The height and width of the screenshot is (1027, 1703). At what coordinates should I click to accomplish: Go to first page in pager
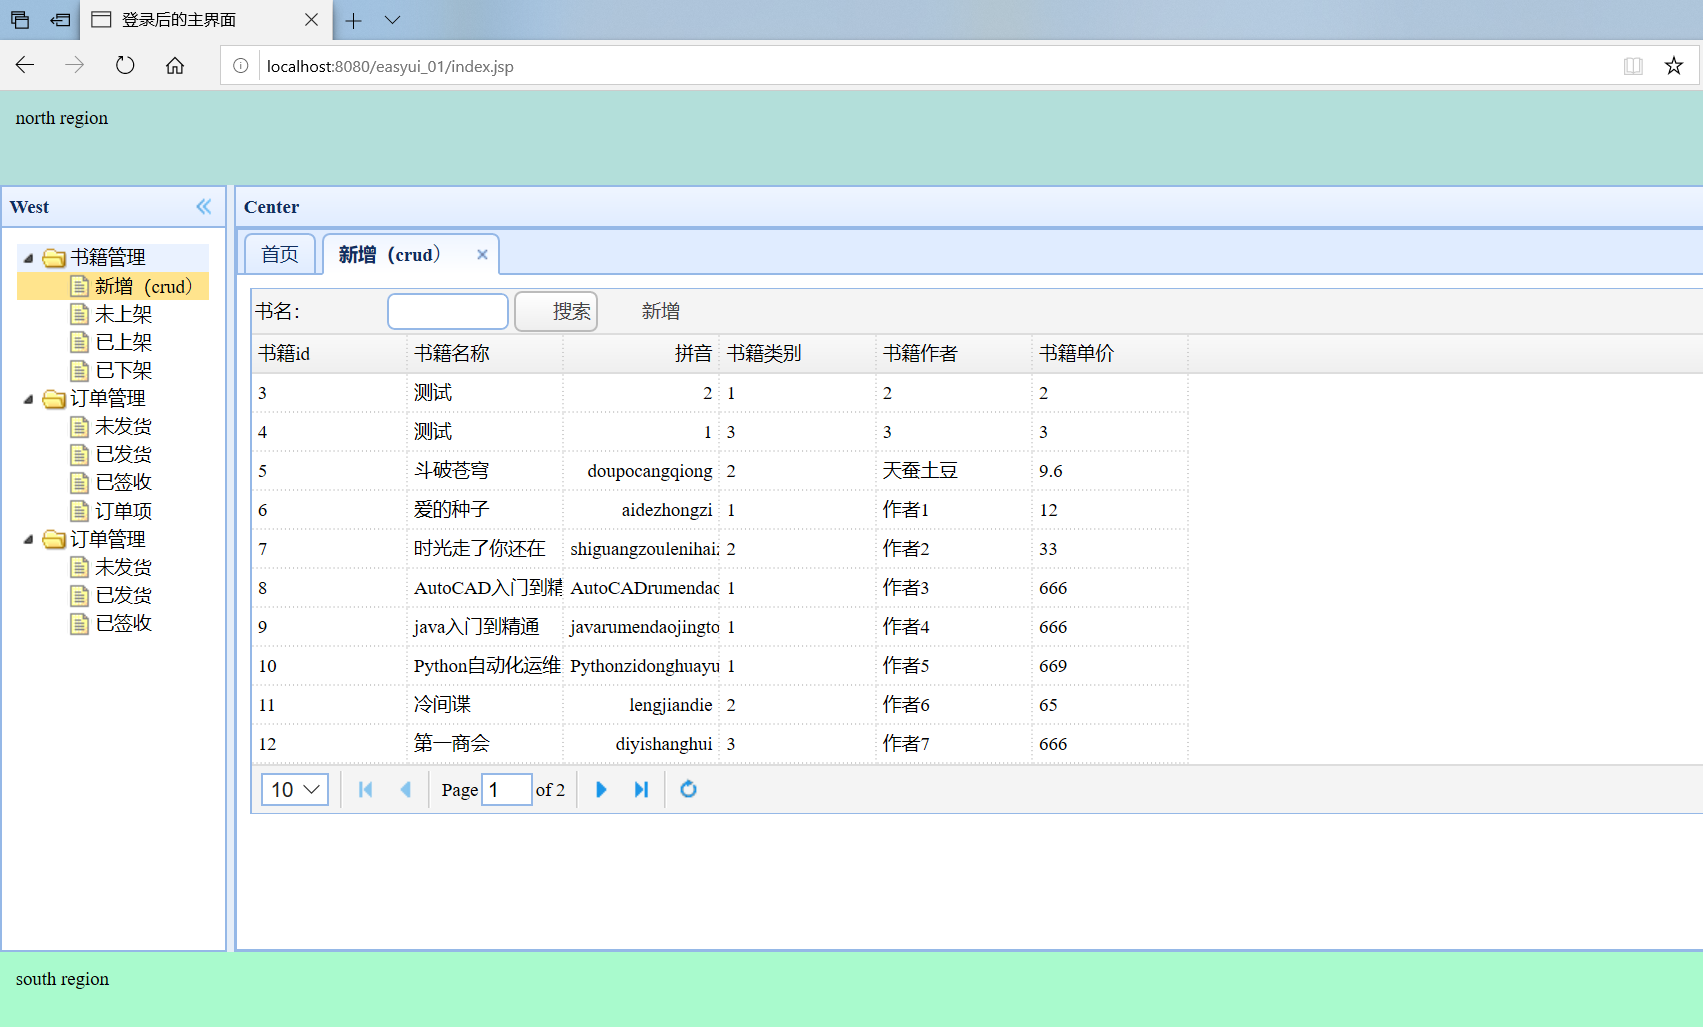[x=365, y=790]
